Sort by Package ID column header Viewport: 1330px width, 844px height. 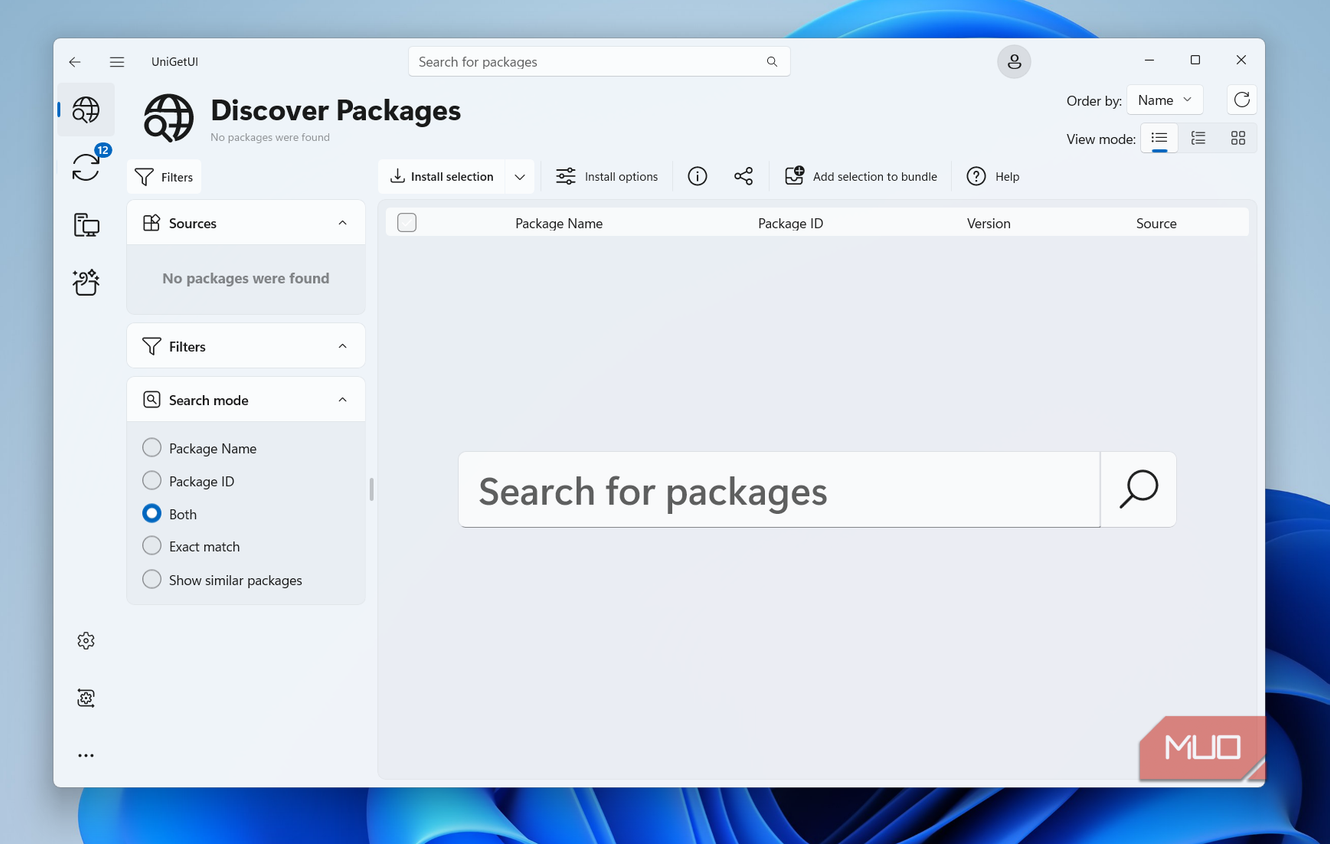[x=790, y=223]
